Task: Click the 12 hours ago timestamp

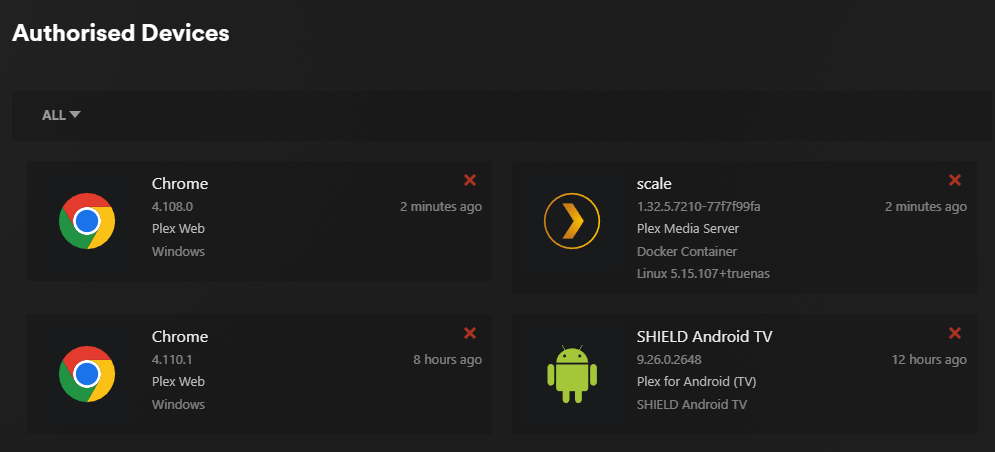Action: click(x=929, y=359)
